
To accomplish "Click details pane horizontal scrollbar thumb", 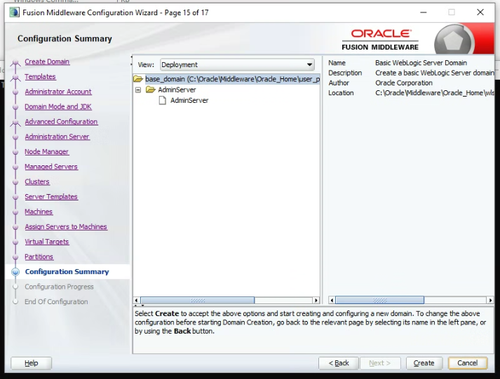I will (x=380, y=300).
